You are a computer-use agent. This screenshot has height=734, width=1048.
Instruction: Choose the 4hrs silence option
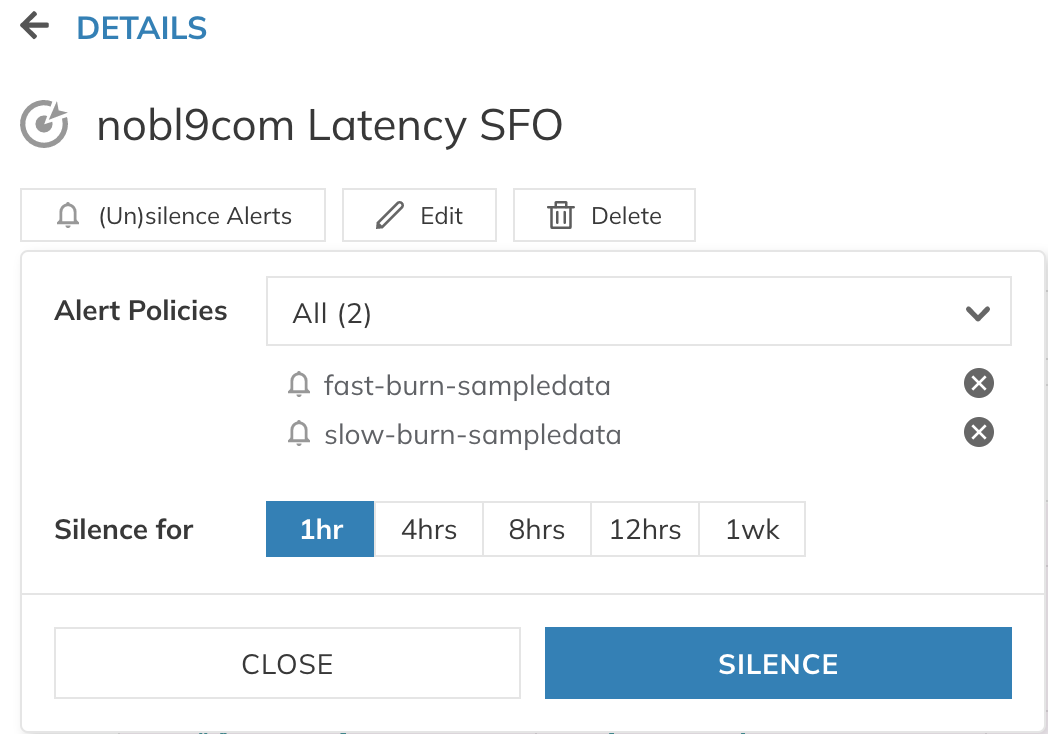click(429, 529)
